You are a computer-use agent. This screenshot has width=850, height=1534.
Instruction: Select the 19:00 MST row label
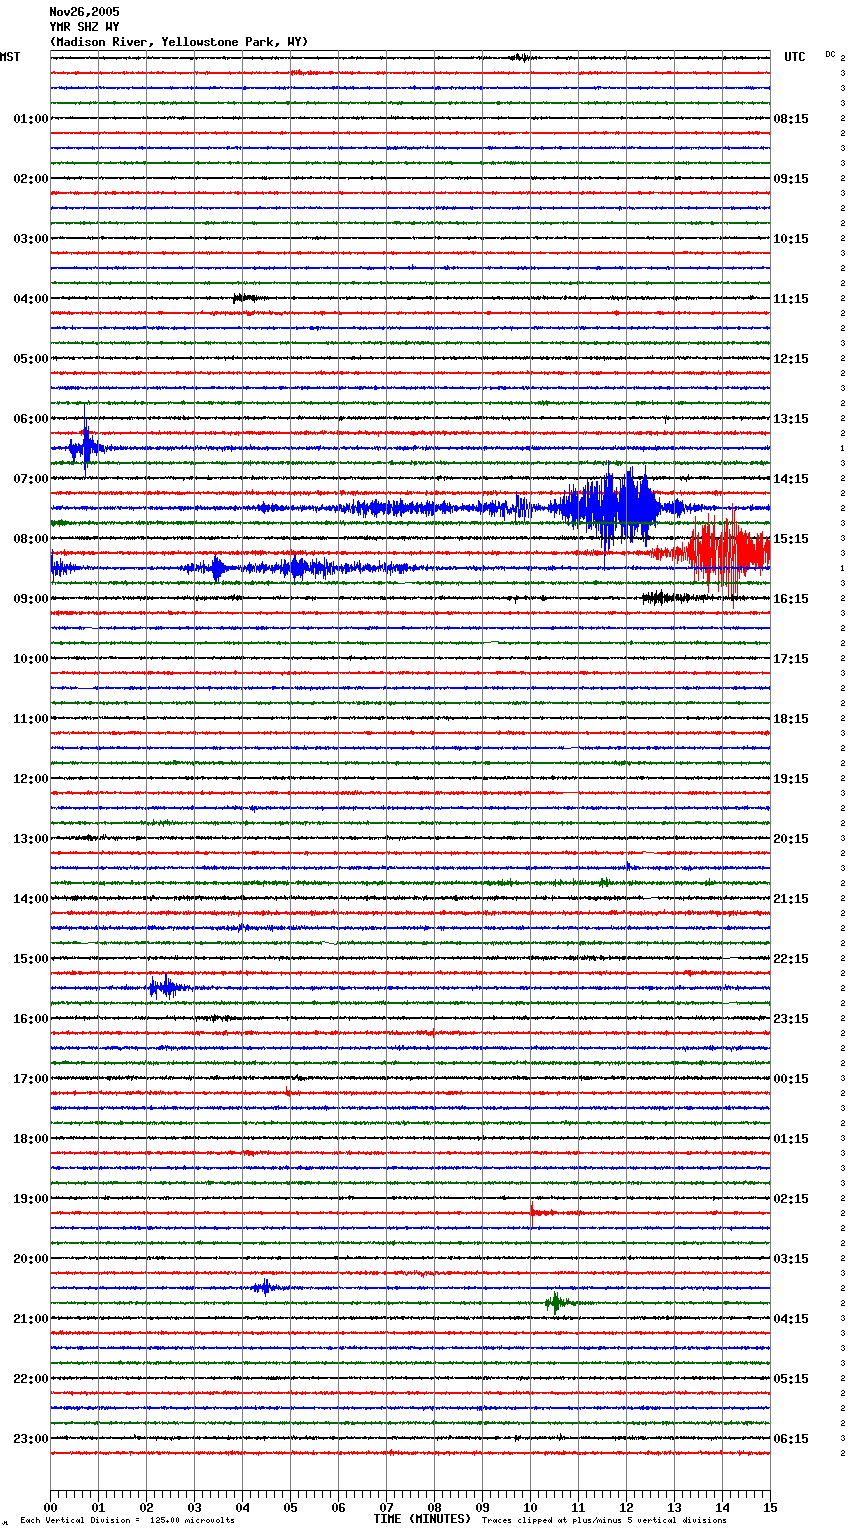[30, 1199]
